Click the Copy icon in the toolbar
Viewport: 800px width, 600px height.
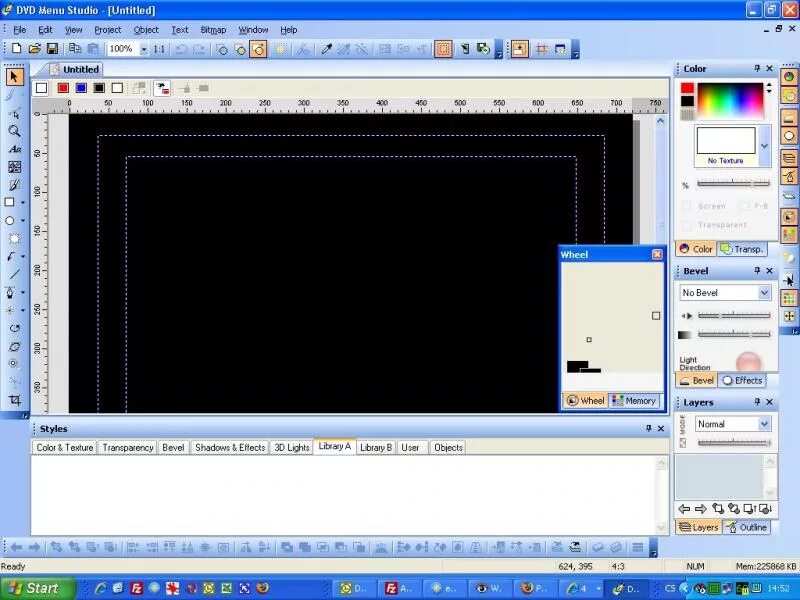[74, 49]
